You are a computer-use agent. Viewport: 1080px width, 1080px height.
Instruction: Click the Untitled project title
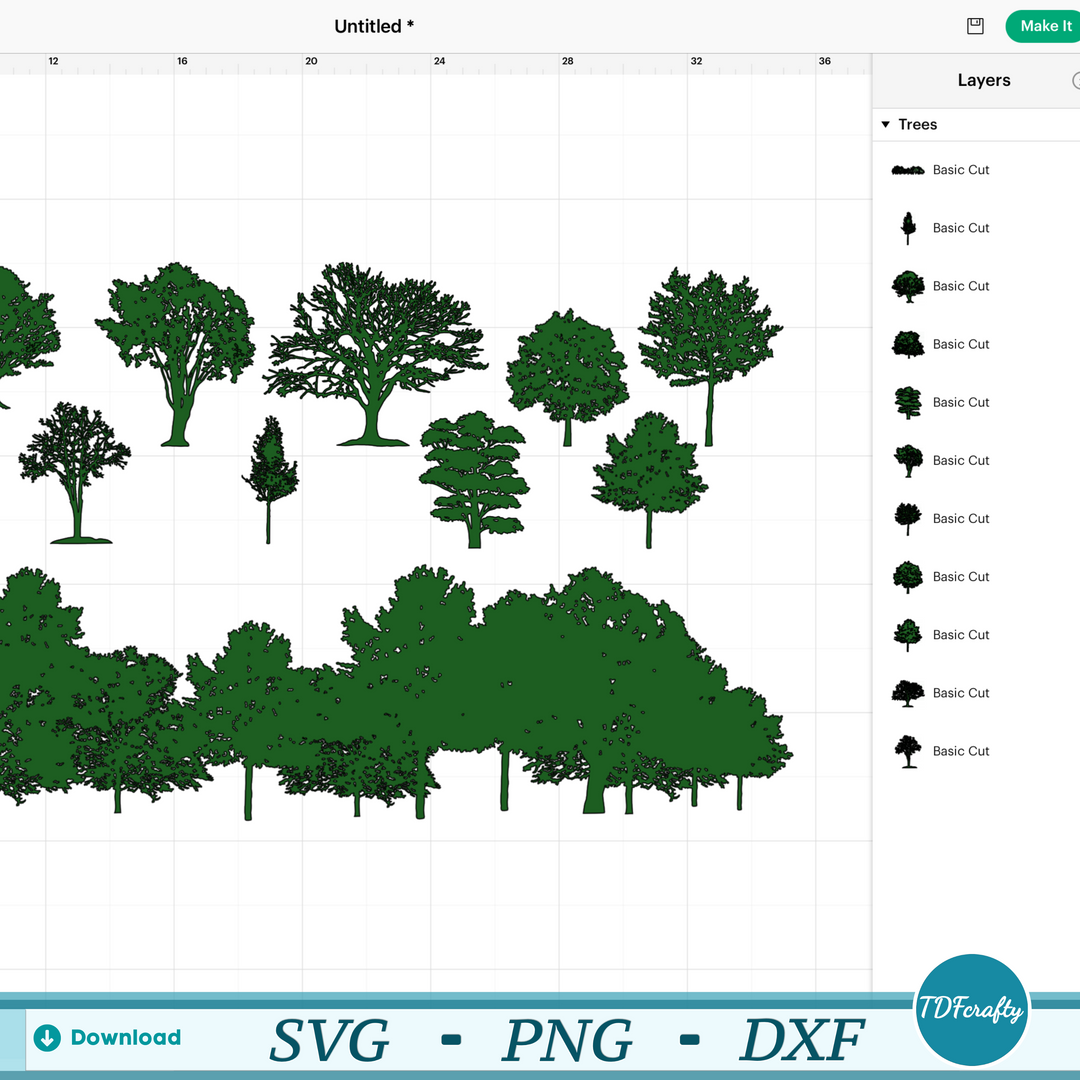(x=374, y=26)
